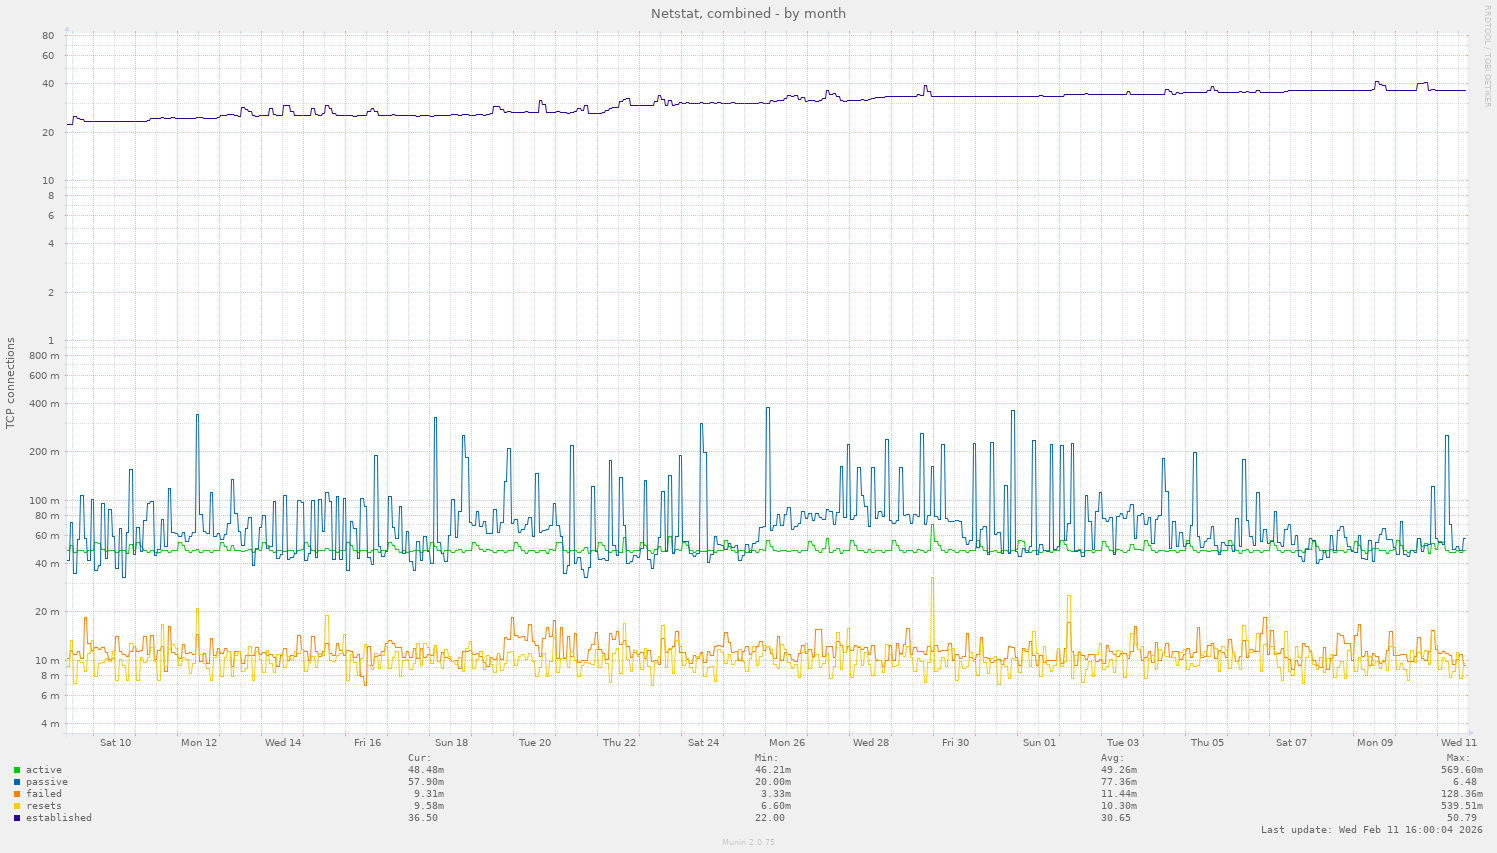Click the Munin 2.0.75 footer label
The width and height of the screenshot is (1497, 853).
pyautogui.click(x=748, y=842)
